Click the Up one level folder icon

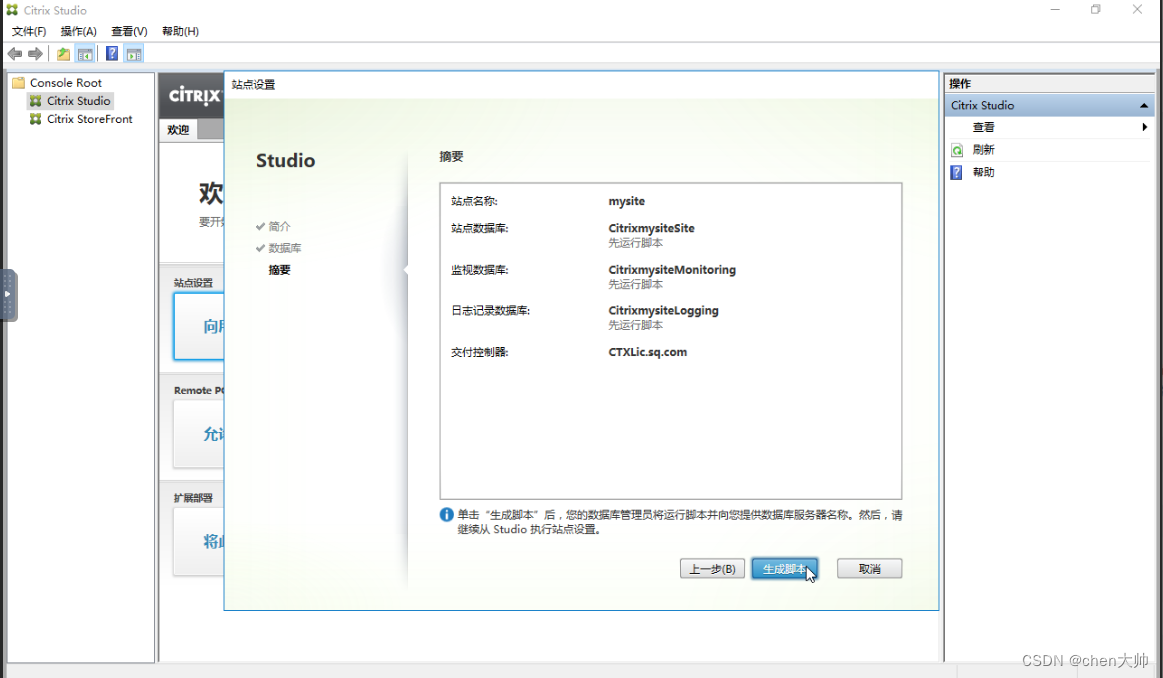64,53
